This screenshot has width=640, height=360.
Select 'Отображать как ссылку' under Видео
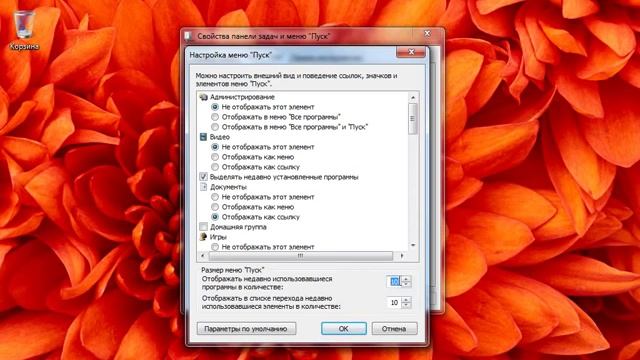point(215,167)
